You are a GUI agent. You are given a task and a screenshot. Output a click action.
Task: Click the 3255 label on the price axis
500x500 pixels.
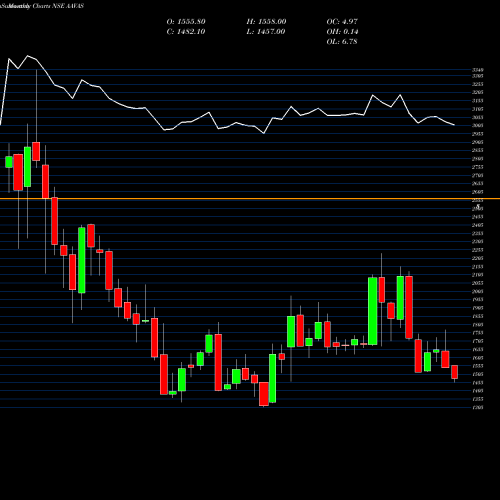(478, 84)
